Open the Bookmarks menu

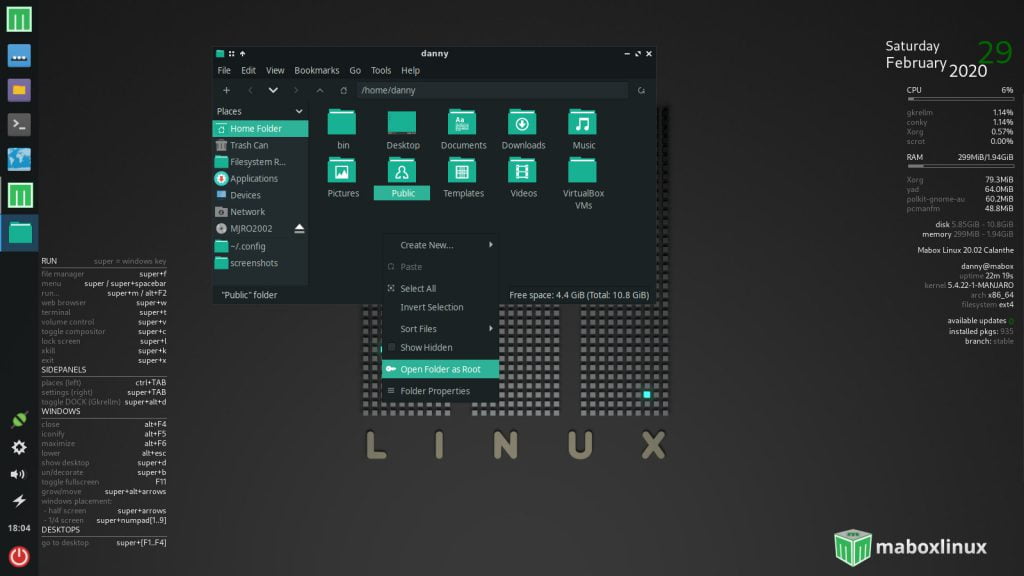[x=316, y=71]
